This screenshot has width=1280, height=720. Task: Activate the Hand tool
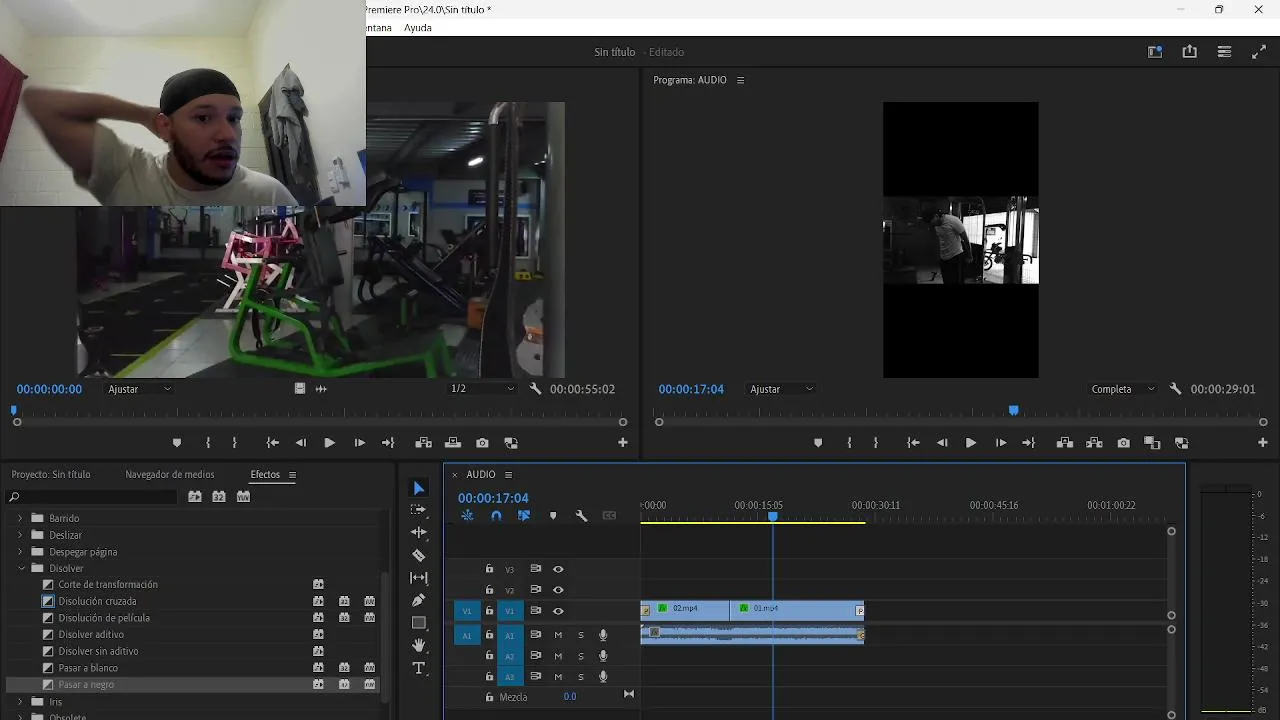419,645
